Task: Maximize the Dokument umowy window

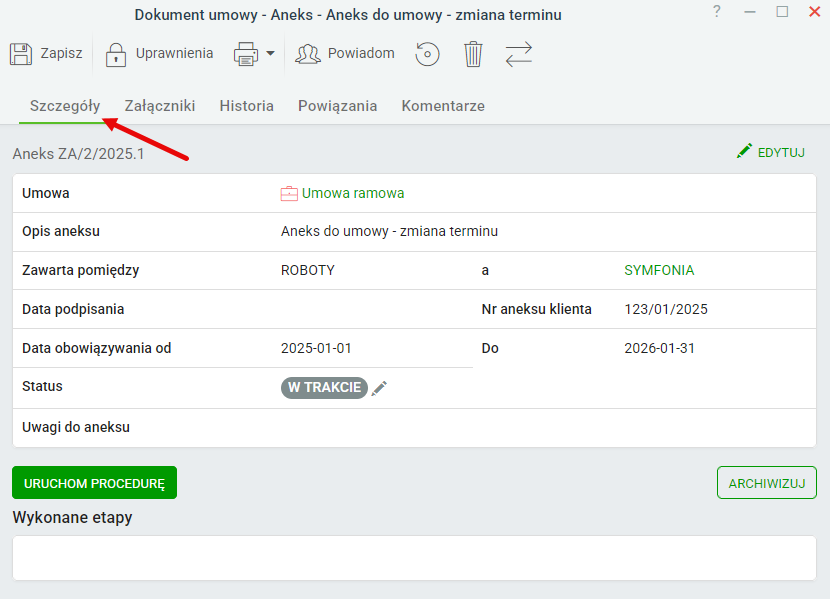Action: coord(782,12)
